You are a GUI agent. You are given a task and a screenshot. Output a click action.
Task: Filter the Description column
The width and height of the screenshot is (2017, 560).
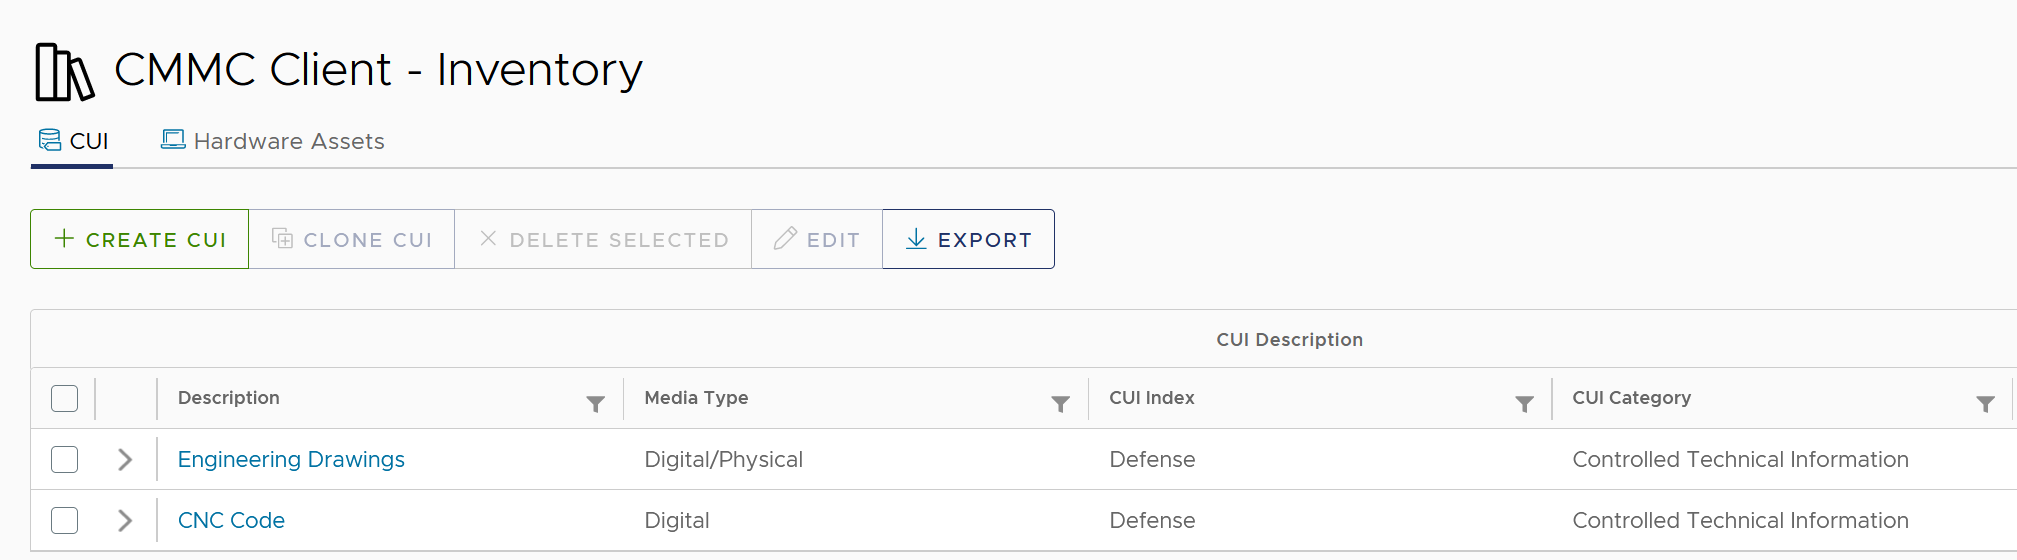tap(595, 404)
